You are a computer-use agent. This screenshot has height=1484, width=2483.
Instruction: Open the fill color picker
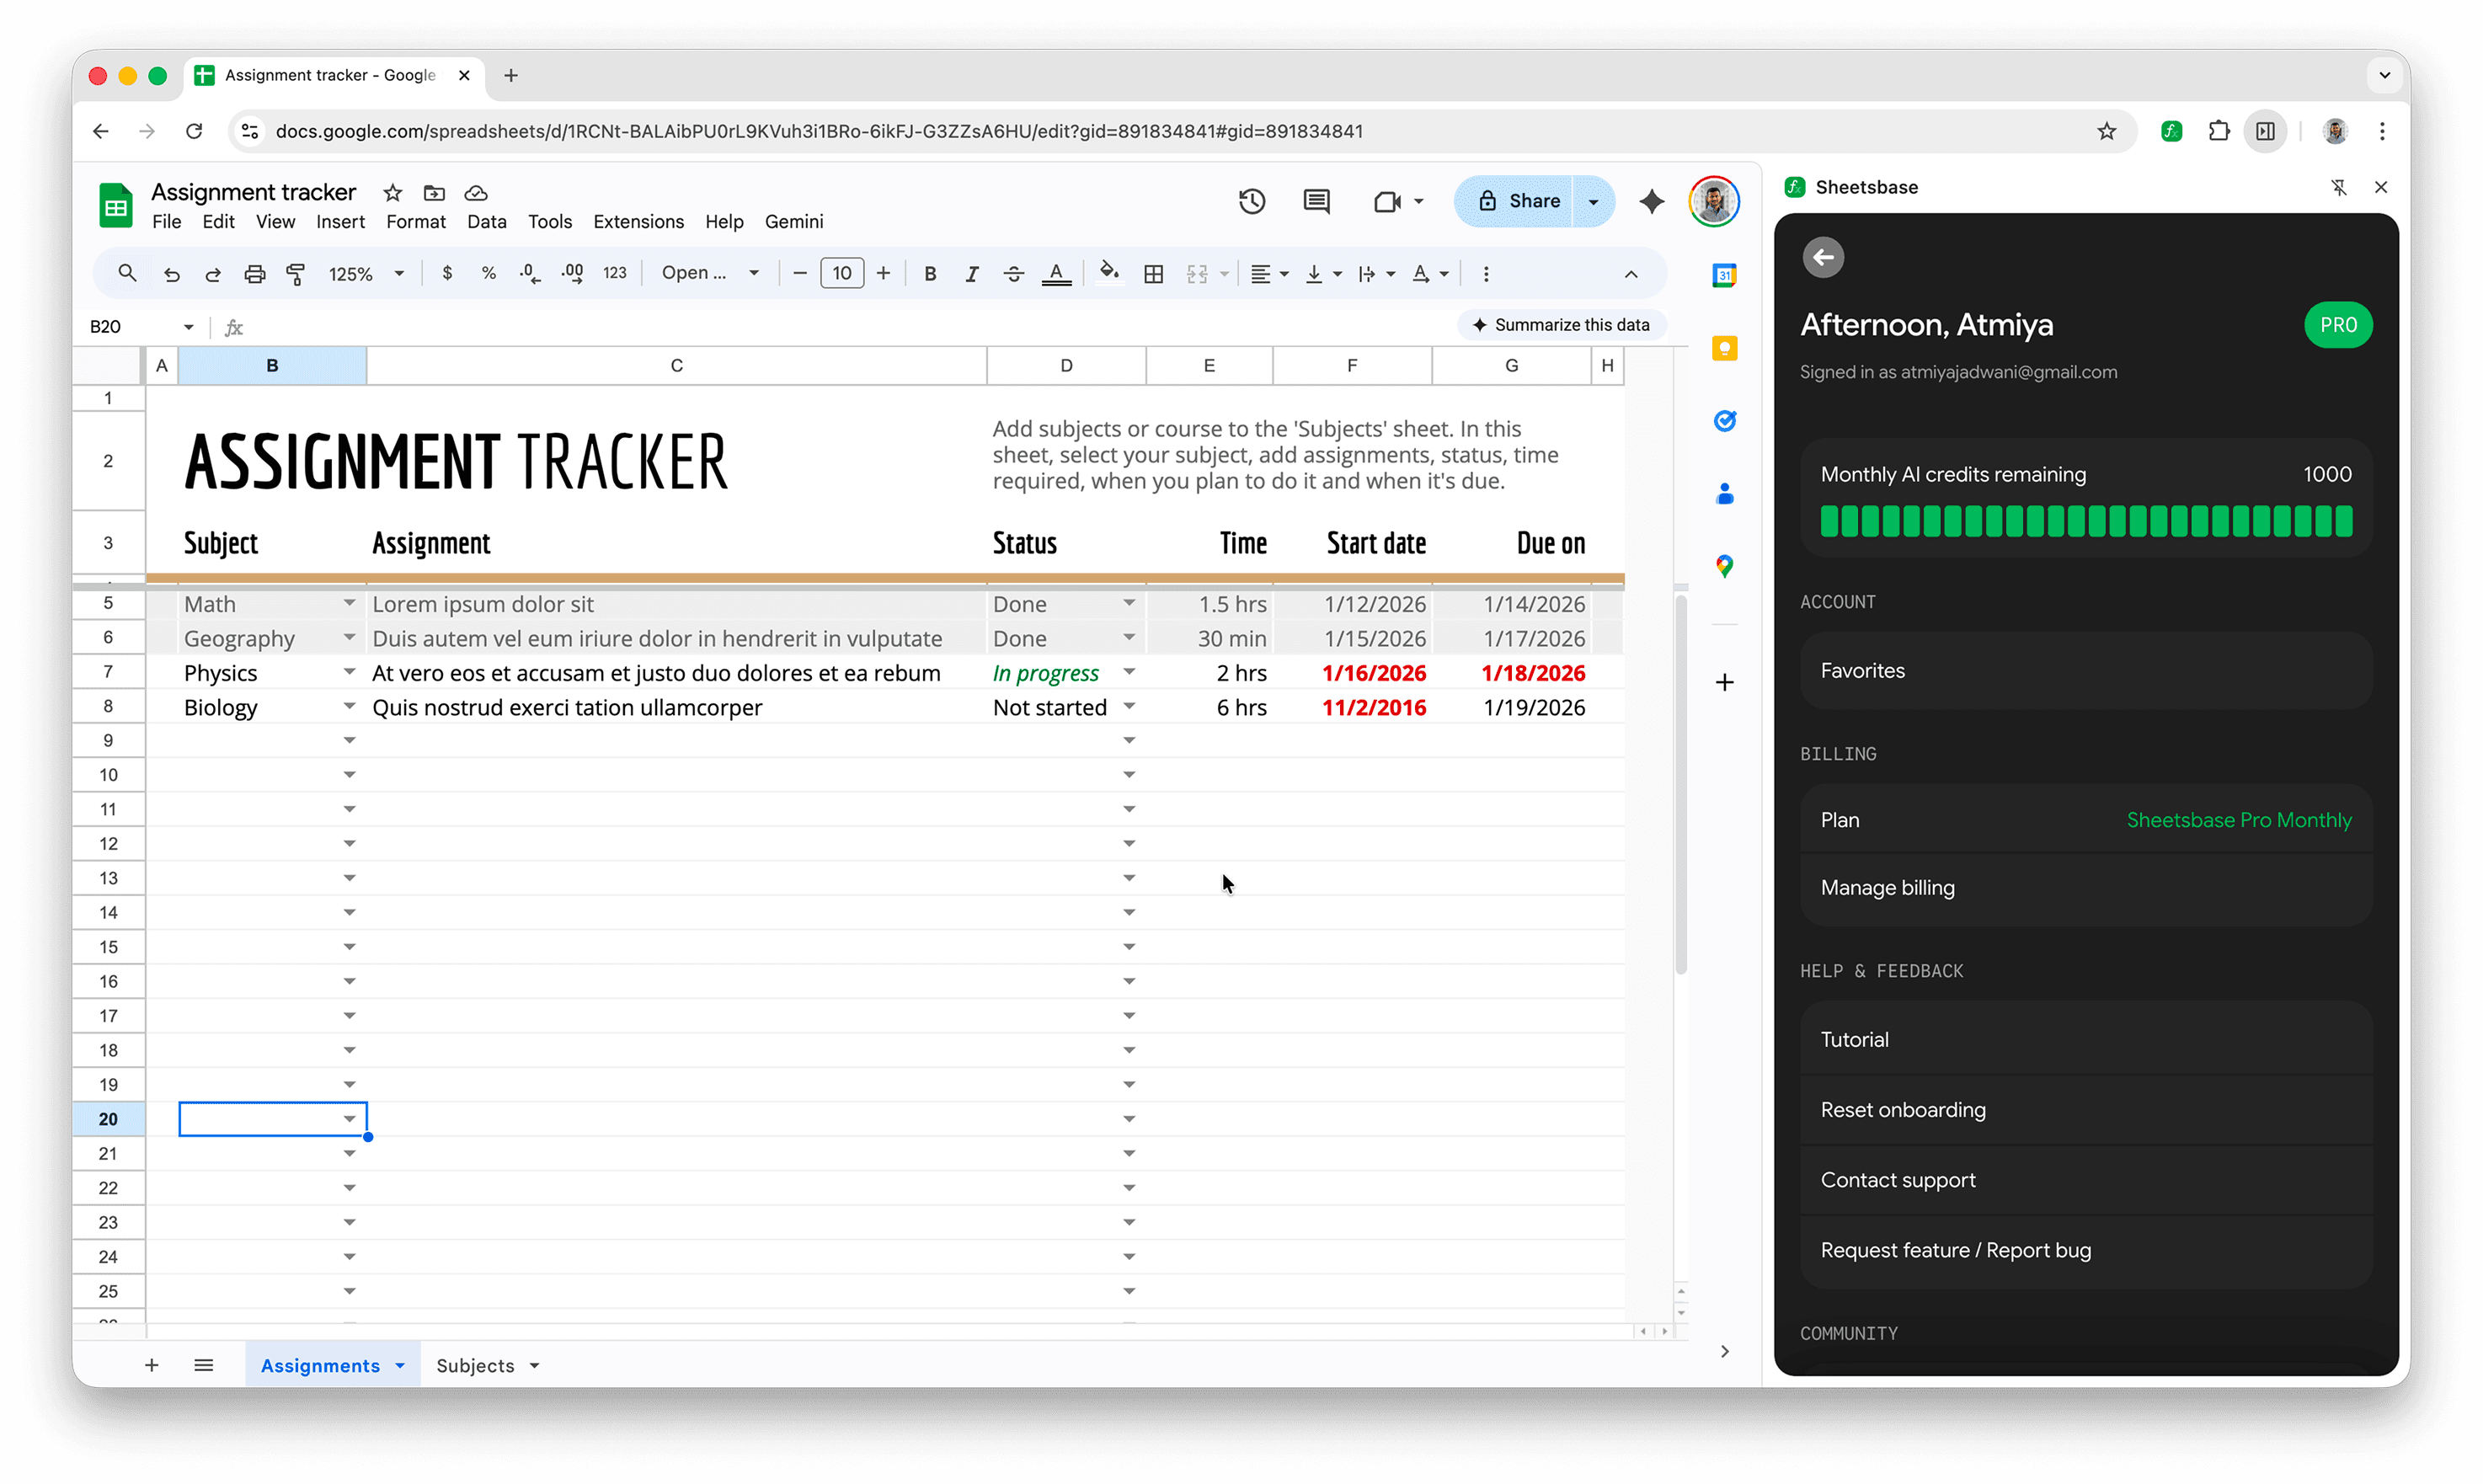pos(1110,273)
